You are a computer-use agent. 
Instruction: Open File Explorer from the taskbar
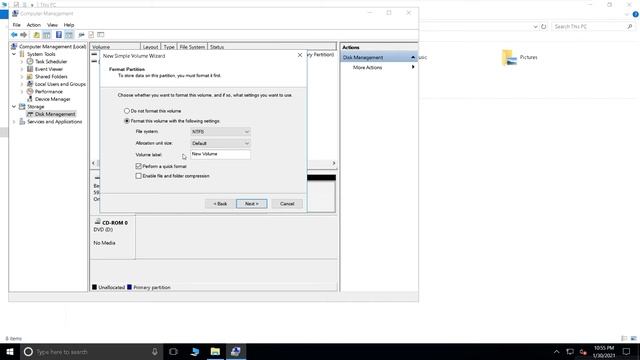(x=215, y=351)
